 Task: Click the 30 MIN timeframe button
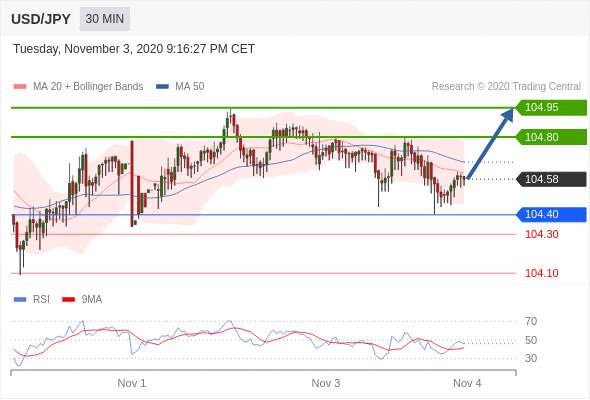click(x=105, y=18)
